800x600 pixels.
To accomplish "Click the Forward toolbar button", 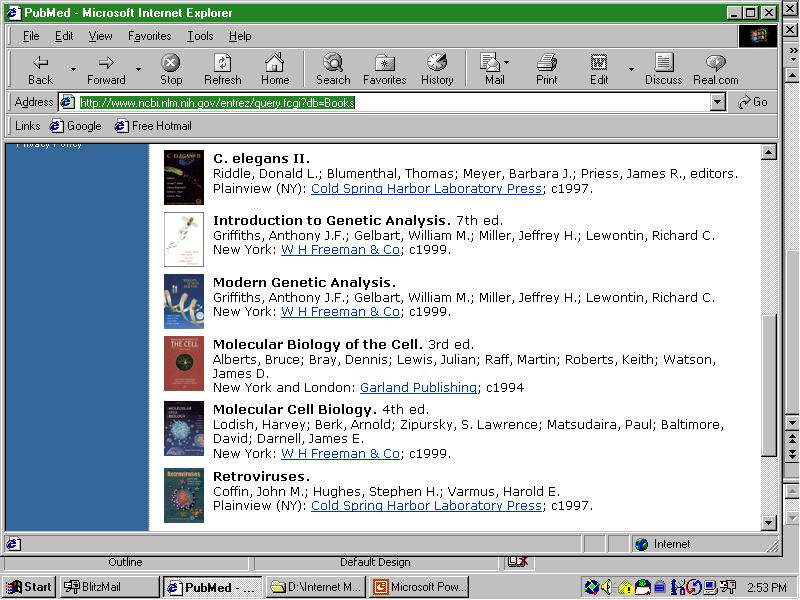I will (x=106, y=69).
